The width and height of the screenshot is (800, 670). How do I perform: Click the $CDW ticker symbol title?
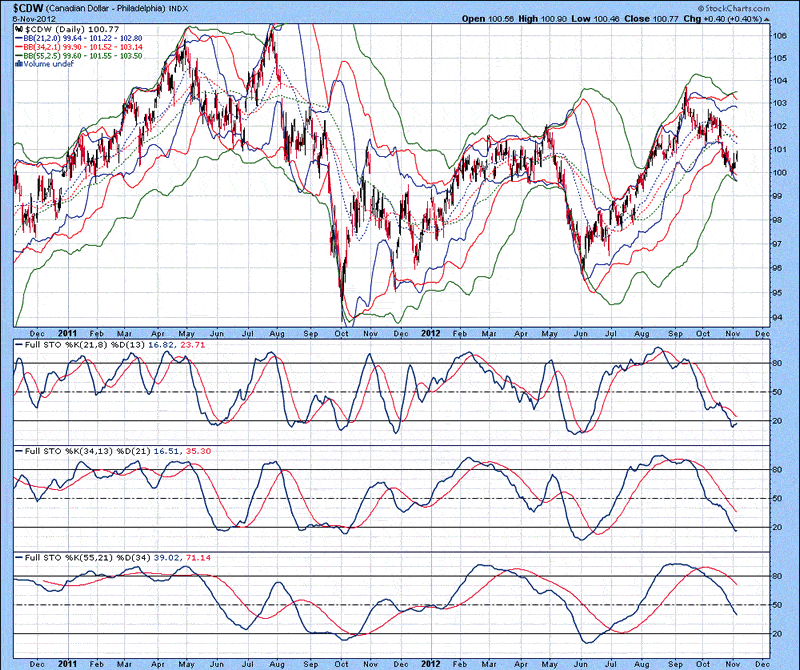[x=27, y=7]
